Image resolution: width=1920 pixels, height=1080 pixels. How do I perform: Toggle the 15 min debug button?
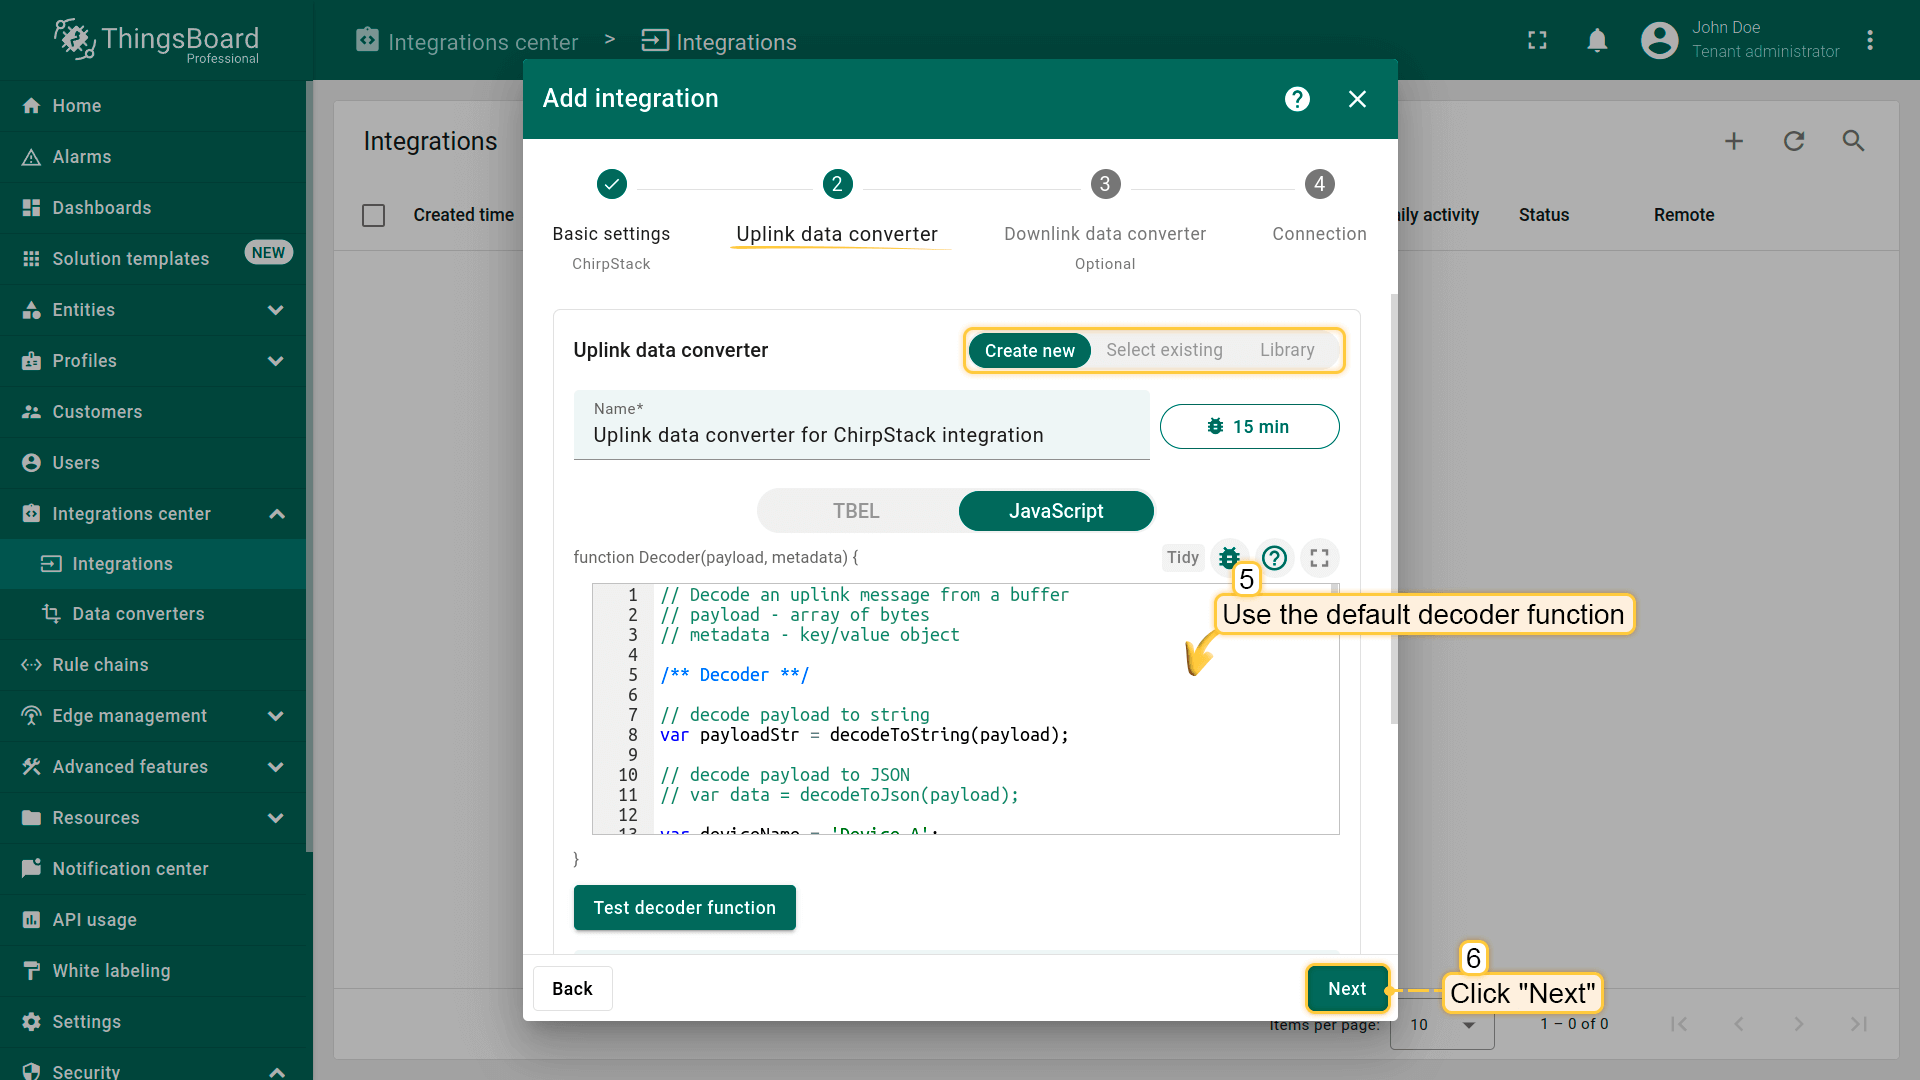click(x=1249, y=427)
